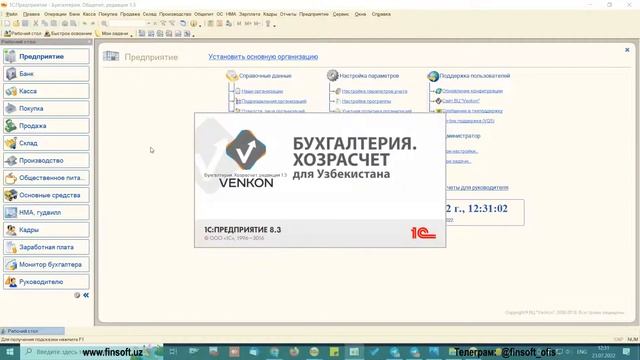The height and width of the screenshot is (360, 640).
Task: Open the Продажа section in the sidebar
Action: (x=46, y=126)
